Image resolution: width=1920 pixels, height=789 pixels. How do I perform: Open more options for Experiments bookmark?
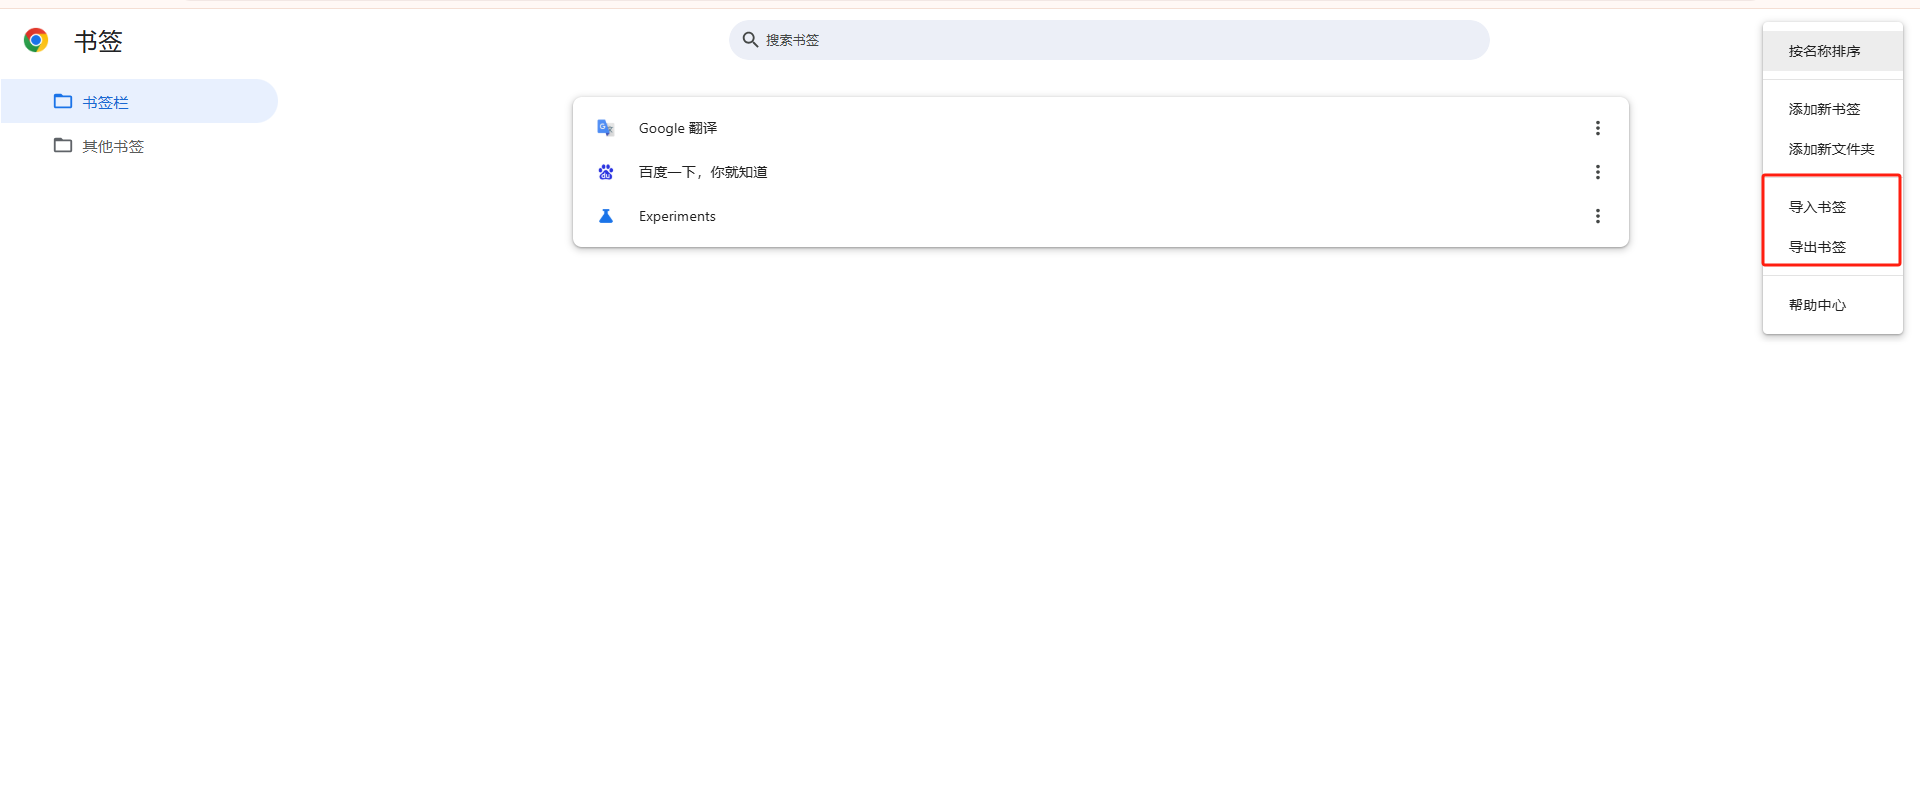(1597, 216)
